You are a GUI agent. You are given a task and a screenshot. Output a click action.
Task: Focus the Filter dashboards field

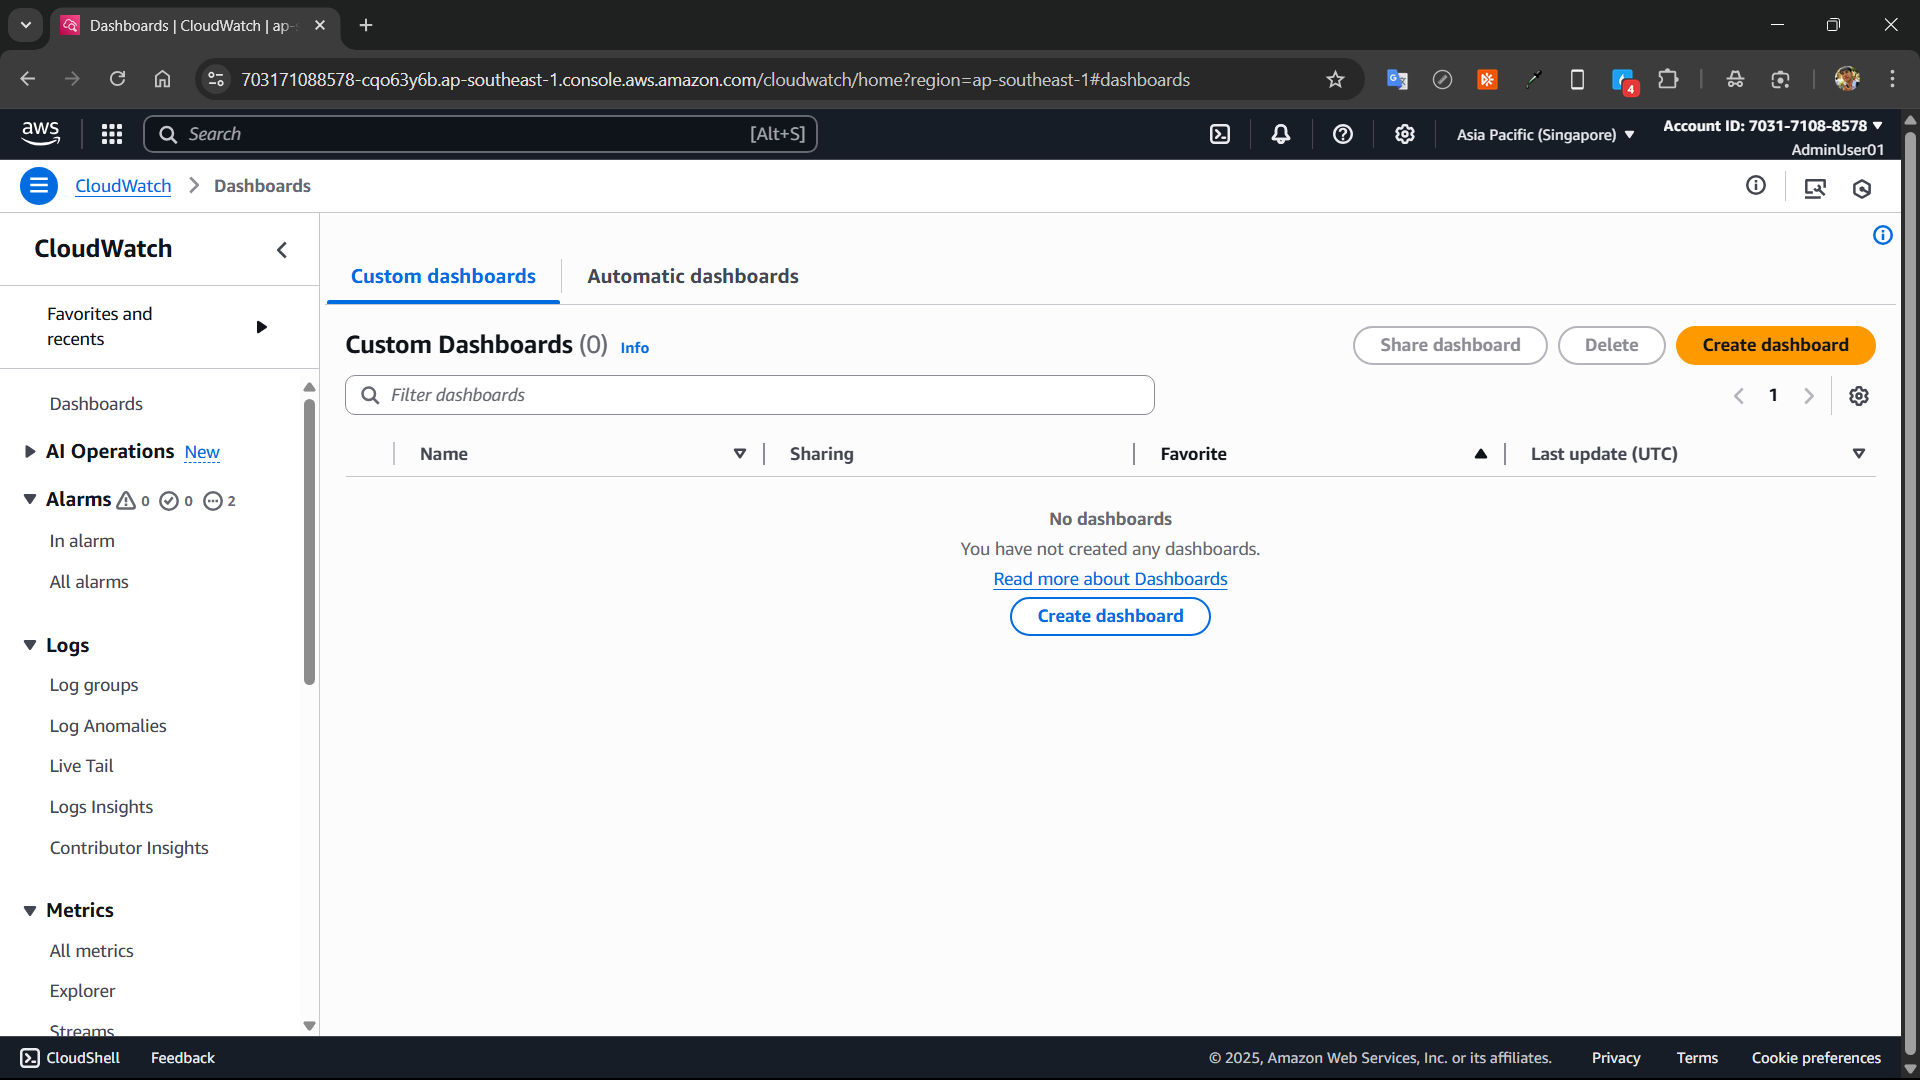click(750, 395)
